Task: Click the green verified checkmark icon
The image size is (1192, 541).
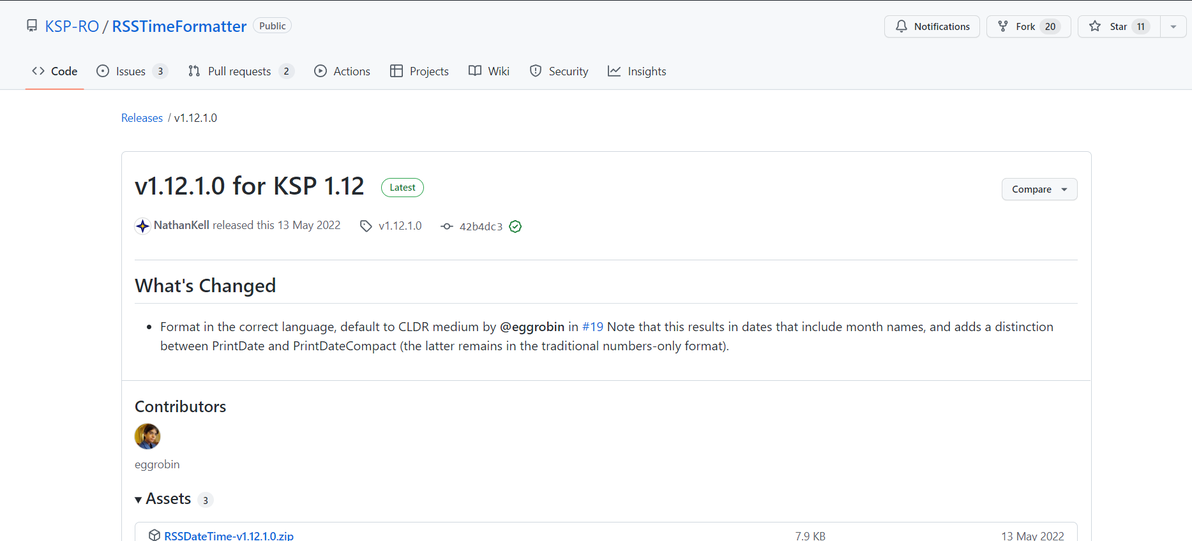Action: click(515, 226)
